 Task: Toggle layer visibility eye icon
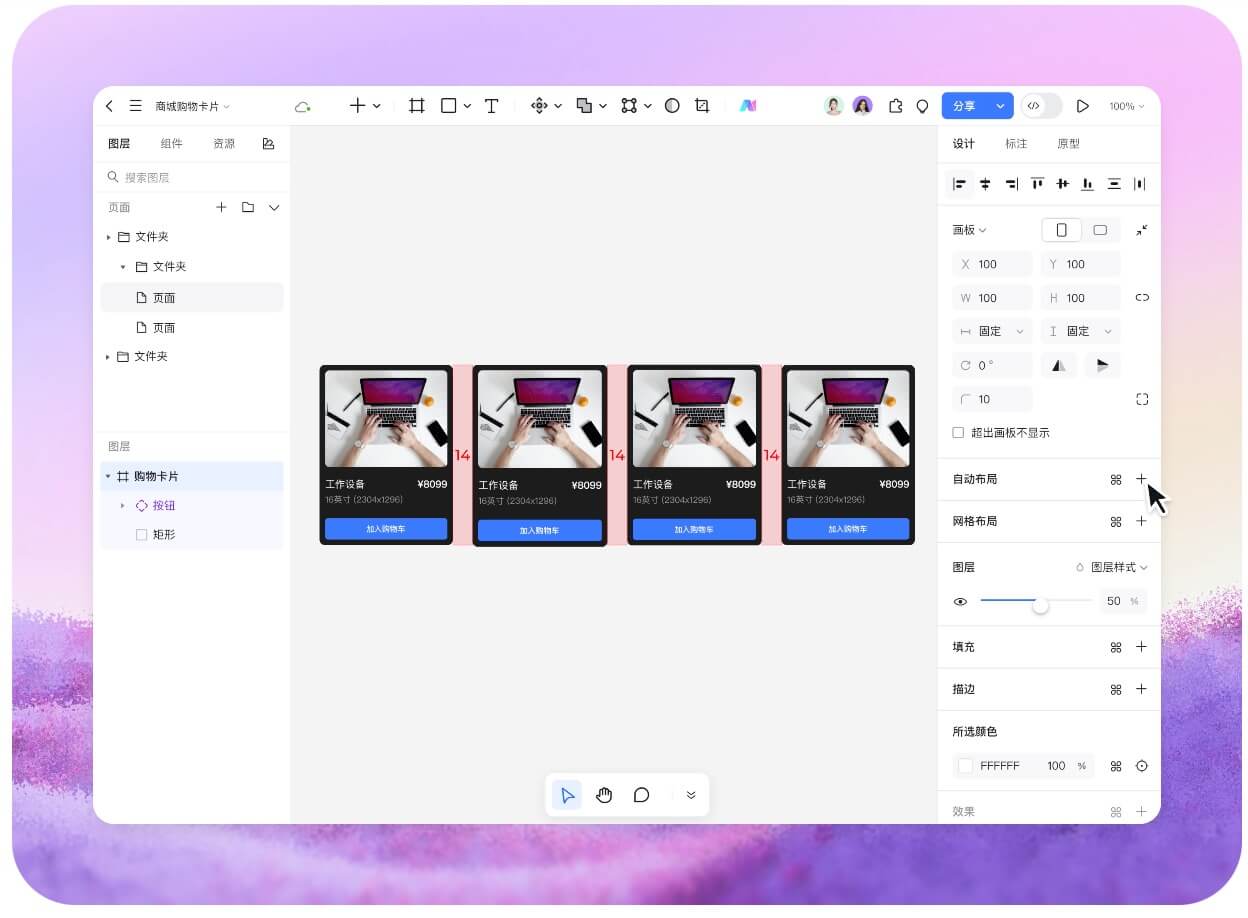960,602
